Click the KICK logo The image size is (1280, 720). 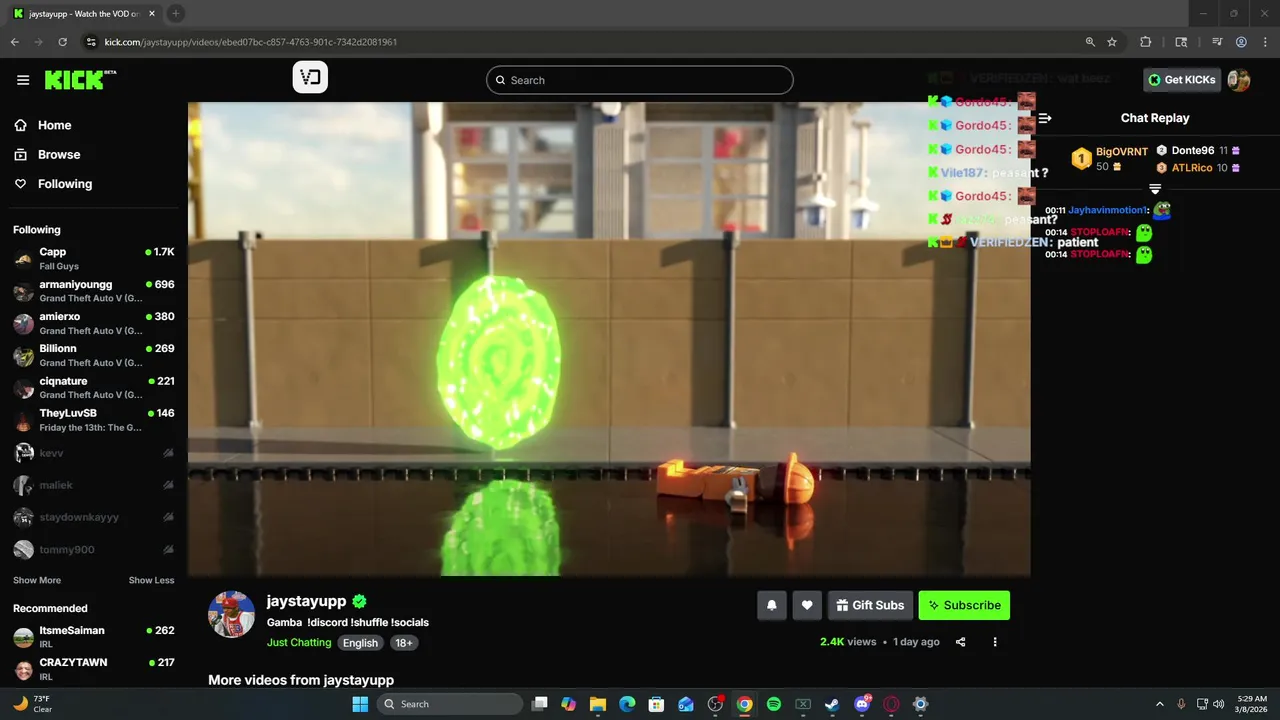pyautogui.click(x=80, y=80)
